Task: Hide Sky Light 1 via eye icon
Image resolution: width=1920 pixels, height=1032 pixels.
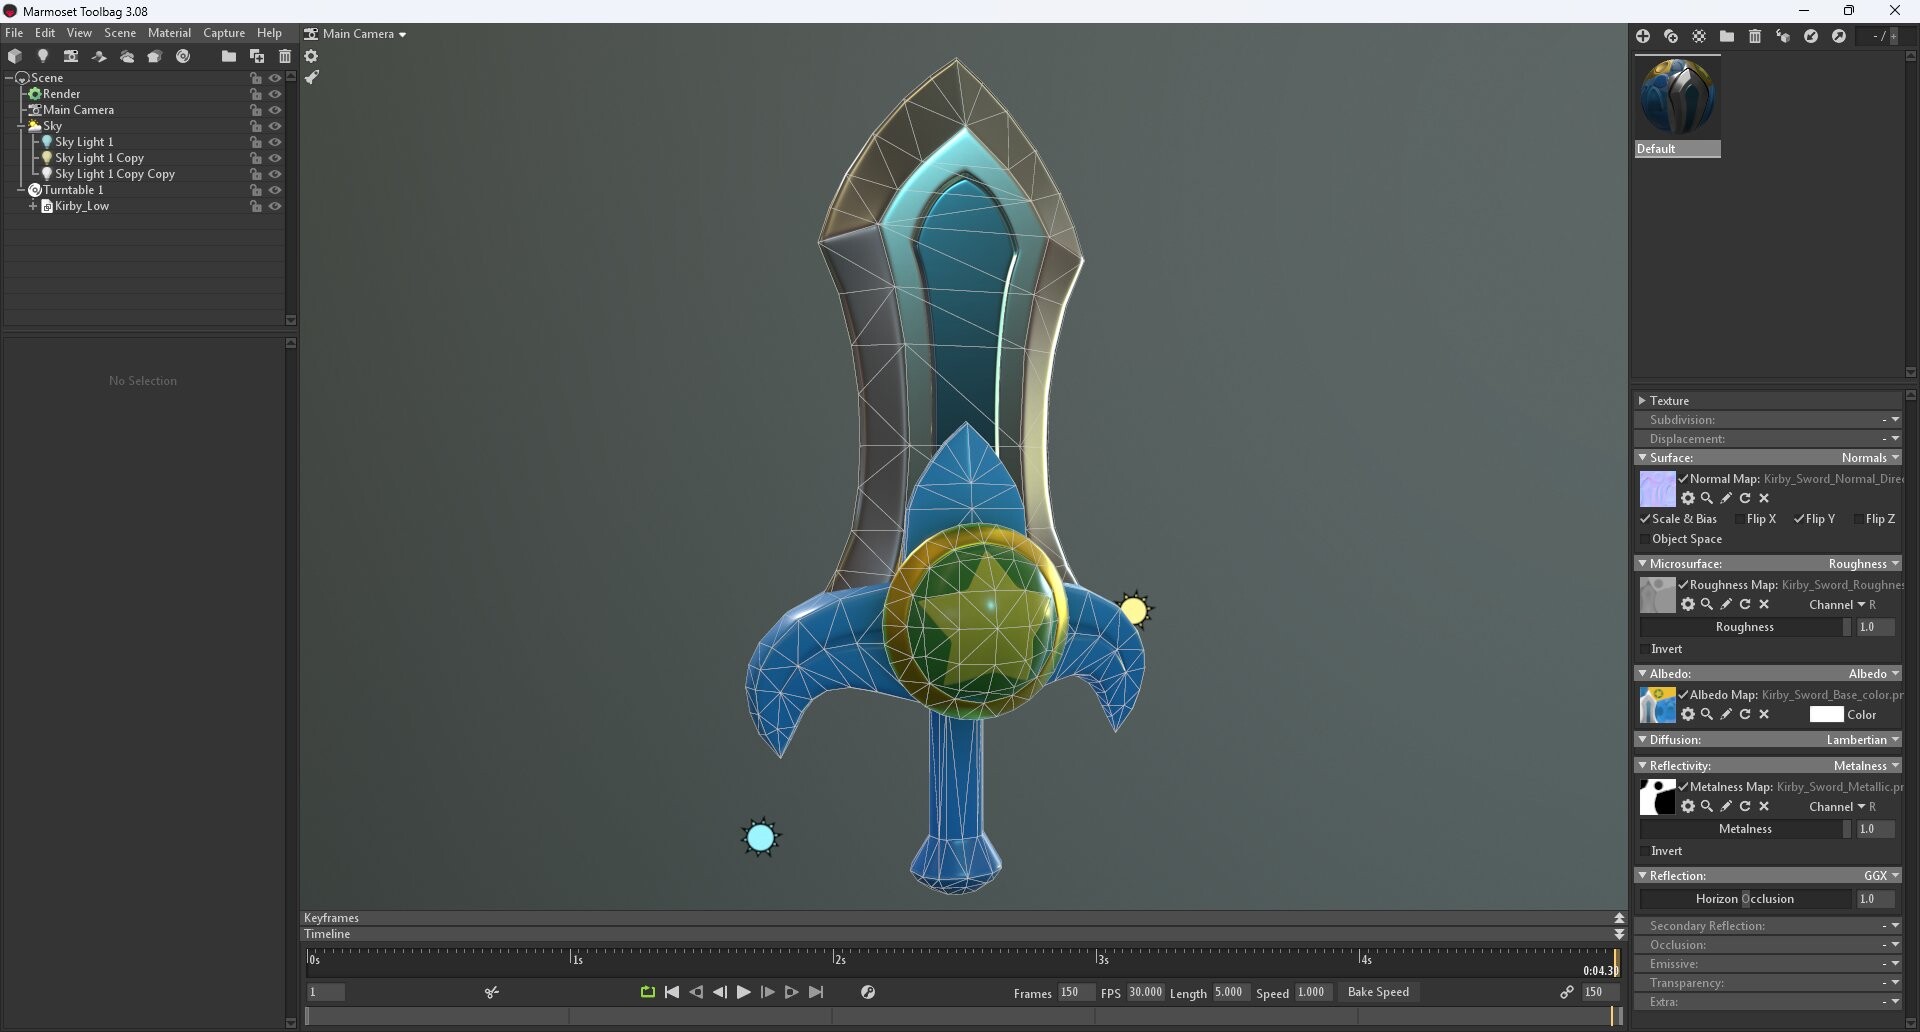Action: [275, 142]
